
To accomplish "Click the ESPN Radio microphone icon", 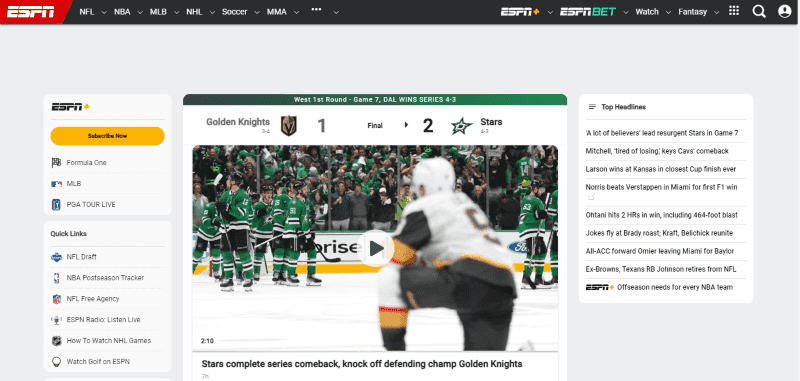I will coord(56,320).
